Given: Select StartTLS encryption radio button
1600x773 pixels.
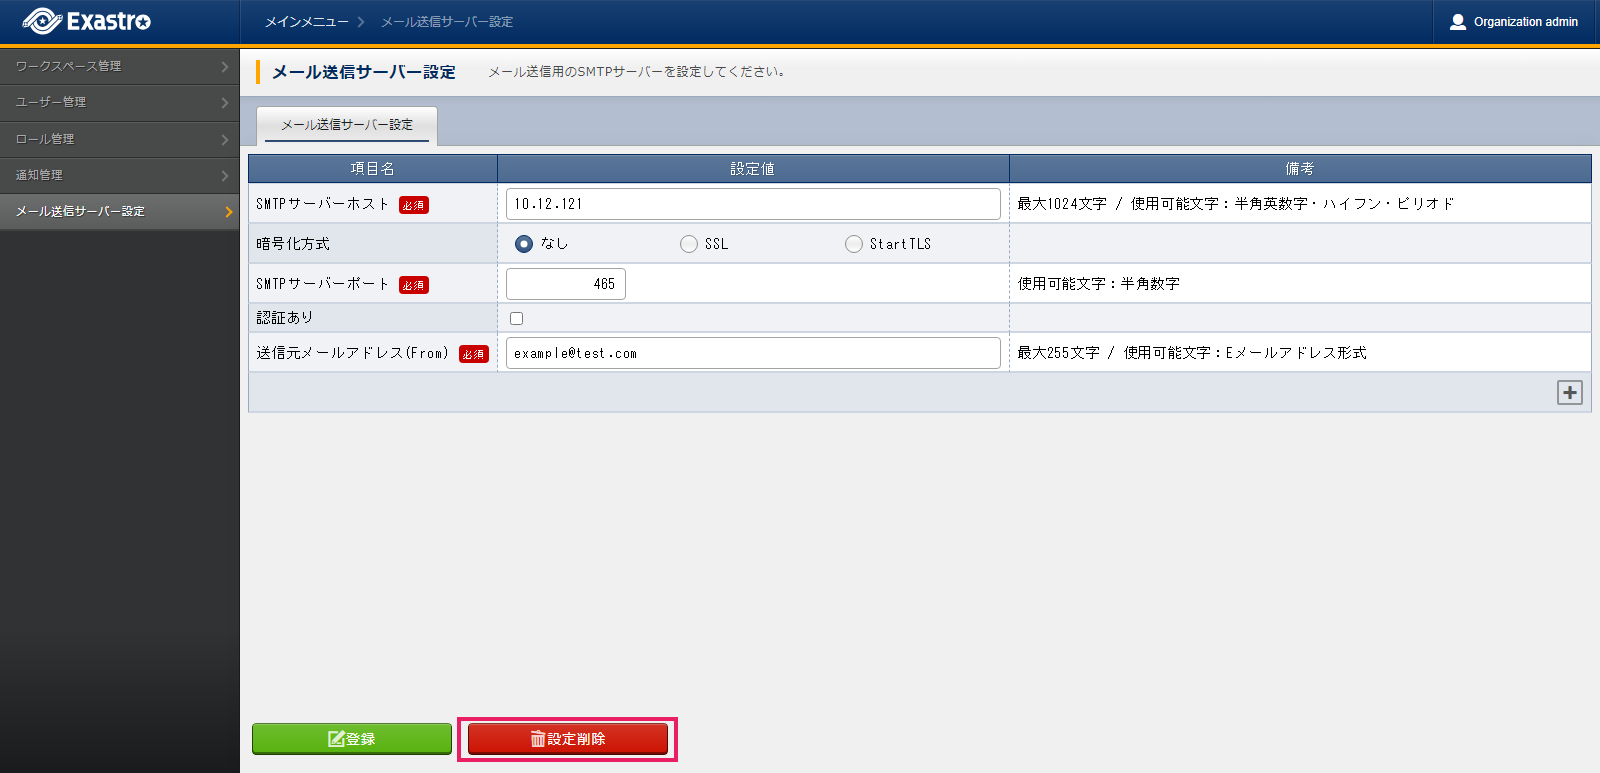Looking at the screenshot, I should (854, 244).
